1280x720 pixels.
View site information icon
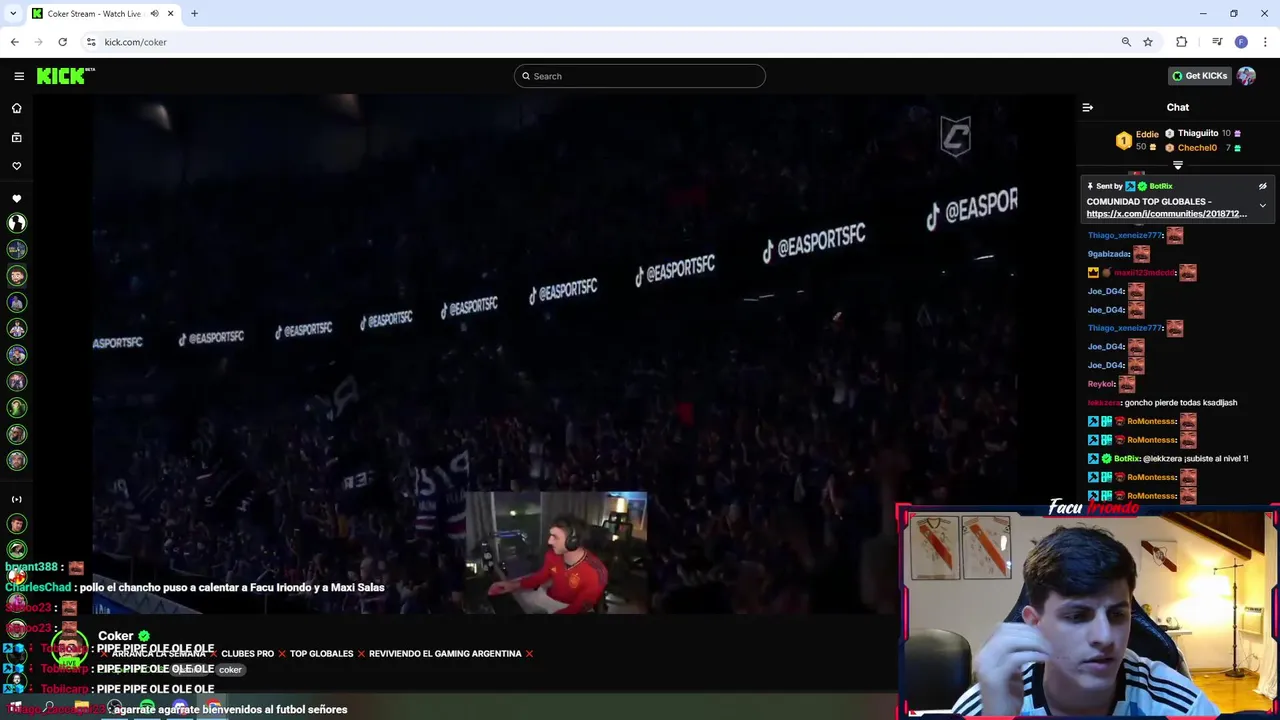91,42
